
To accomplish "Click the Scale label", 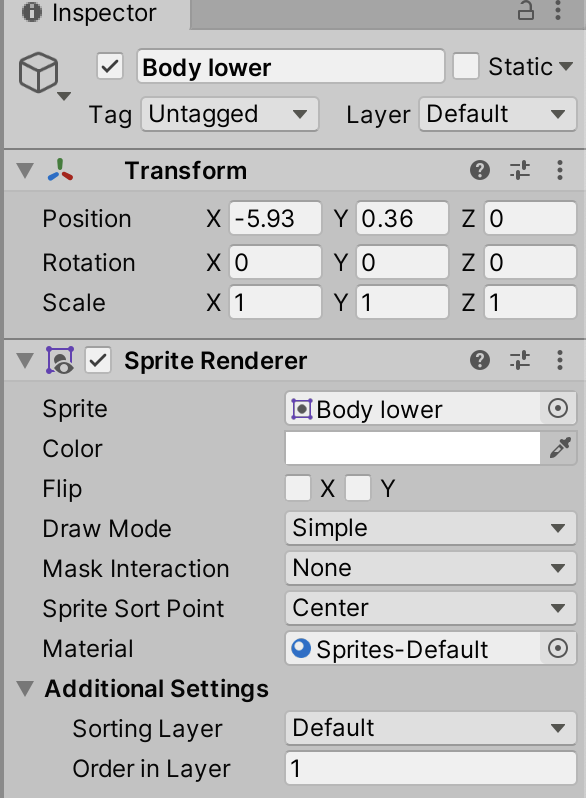I will [x=74, y=303].
